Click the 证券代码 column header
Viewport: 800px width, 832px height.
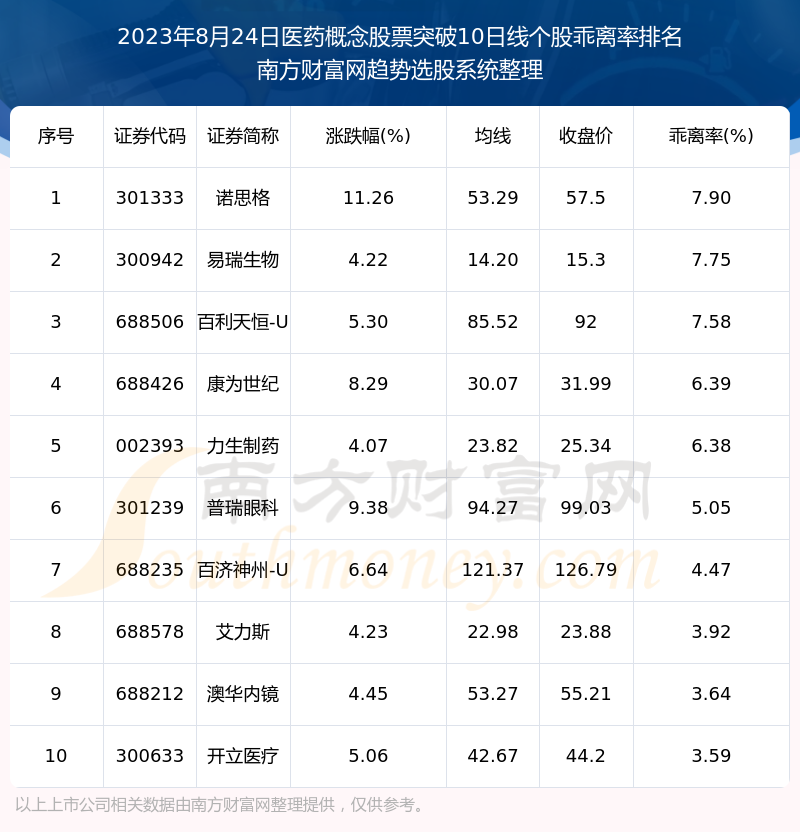click(x=150, y=136)
